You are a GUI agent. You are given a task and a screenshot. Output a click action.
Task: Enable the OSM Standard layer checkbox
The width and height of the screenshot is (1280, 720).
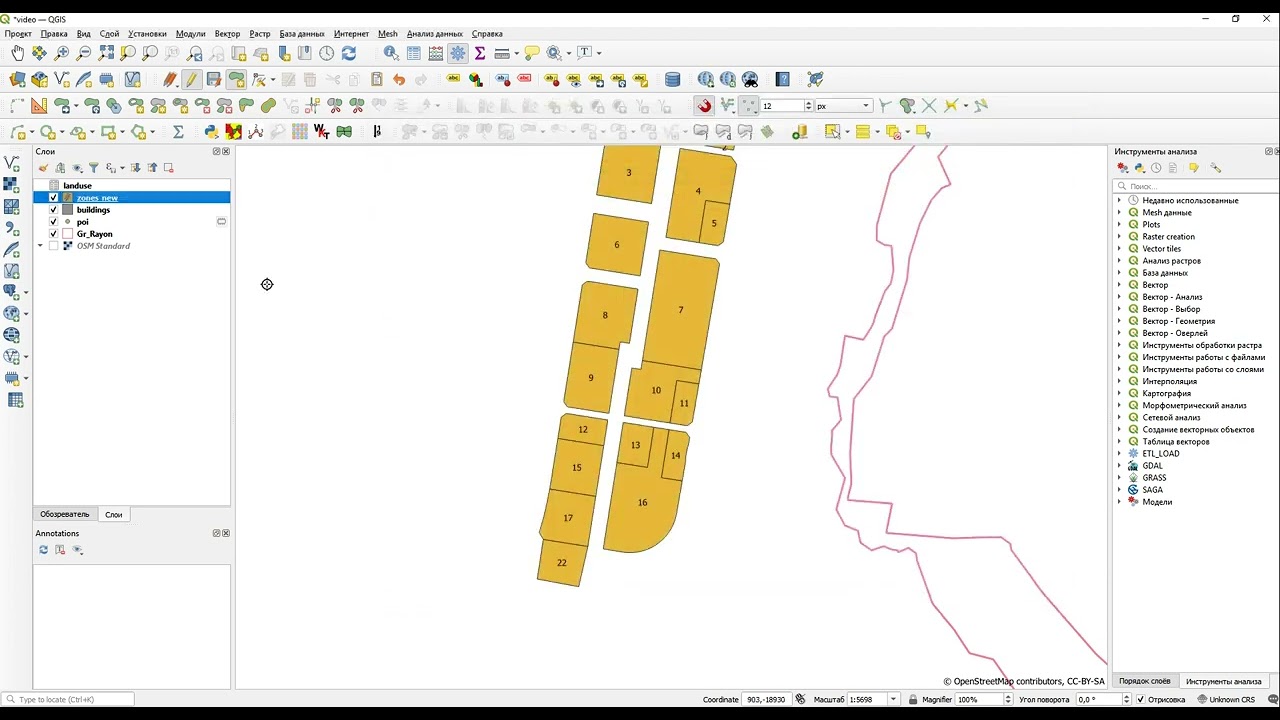54,246
